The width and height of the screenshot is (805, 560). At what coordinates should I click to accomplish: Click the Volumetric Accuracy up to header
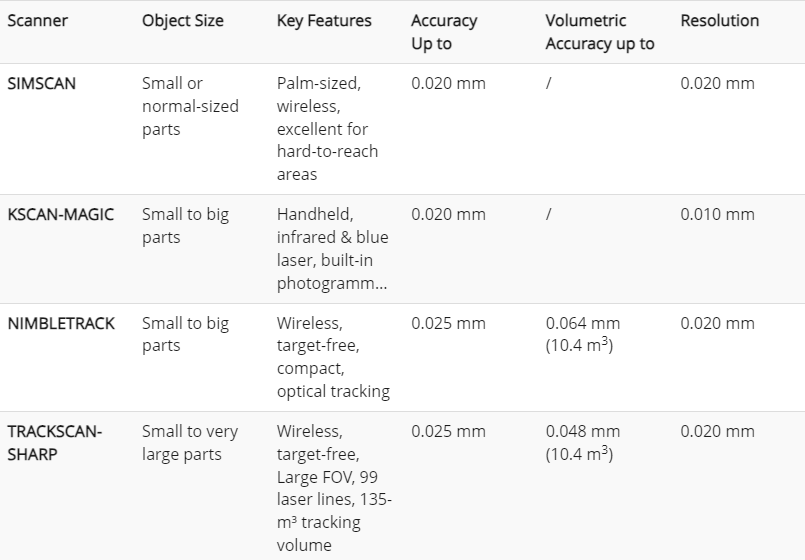click(x=600, y=32)
